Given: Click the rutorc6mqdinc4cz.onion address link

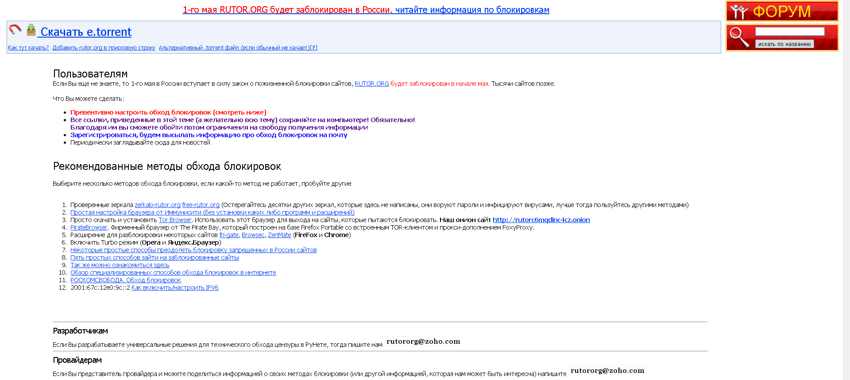Looking at the screenshot, I should click(x=541, y=220).
